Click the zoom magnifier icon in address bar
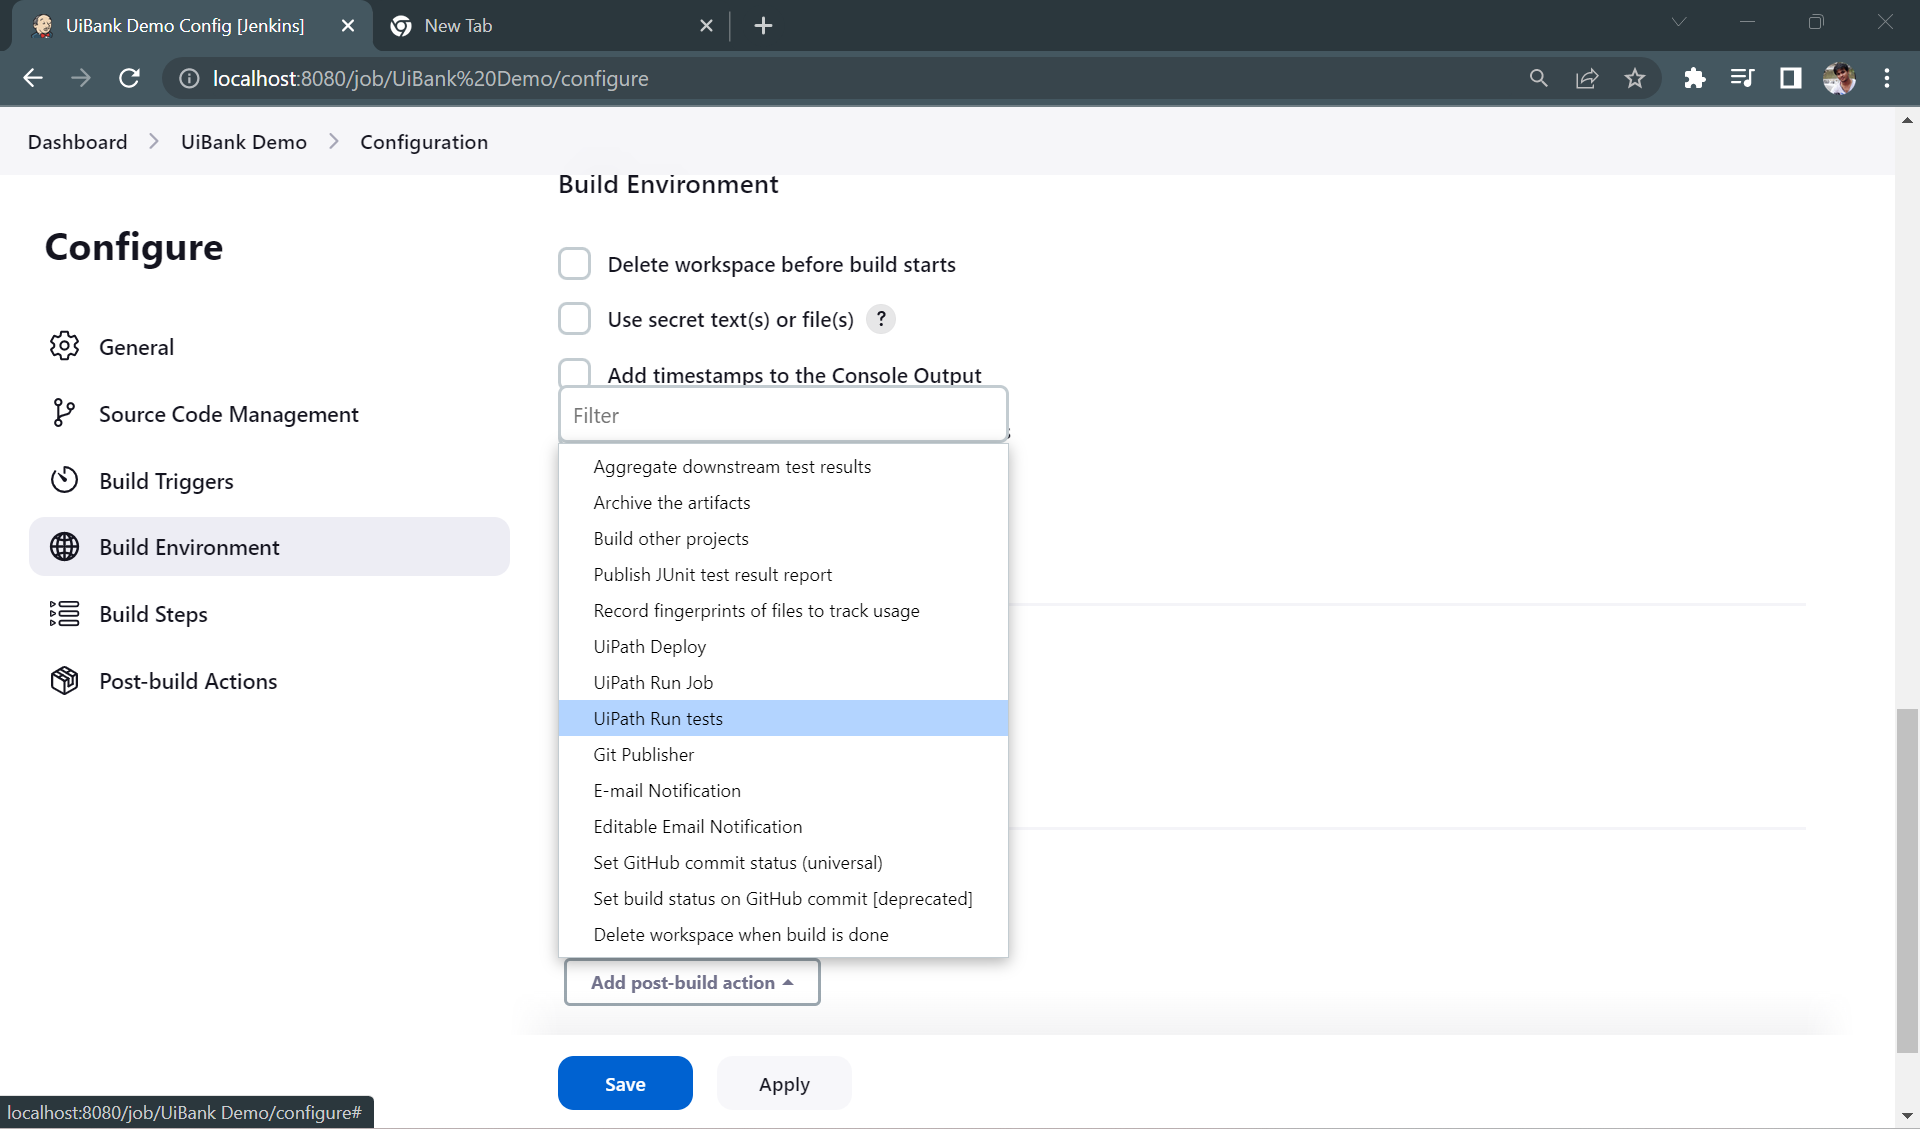Image resolution: width=1920 pixels, height=1129 pixels. coord(1539,78)
